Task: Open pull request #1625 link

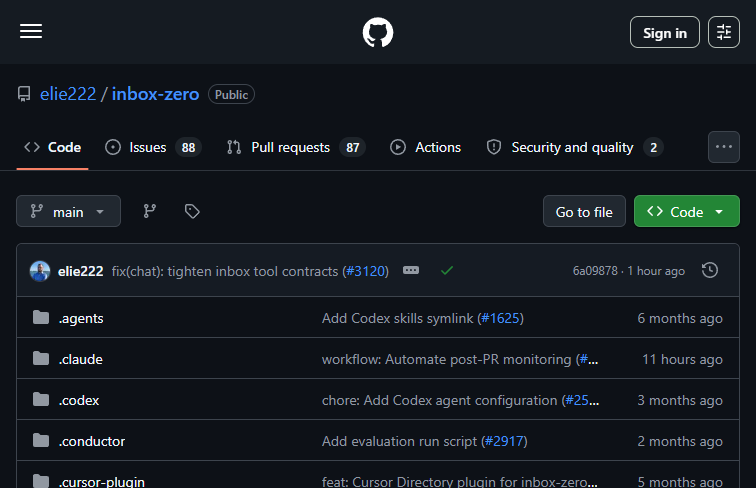Action: (500, 318)
